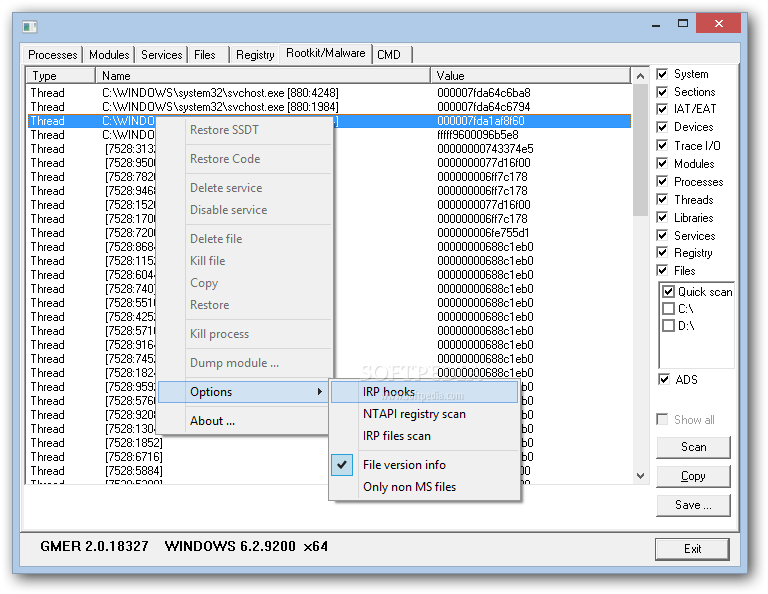
Task: Toggle the Files scan checkbox
Action: point(662,270)
